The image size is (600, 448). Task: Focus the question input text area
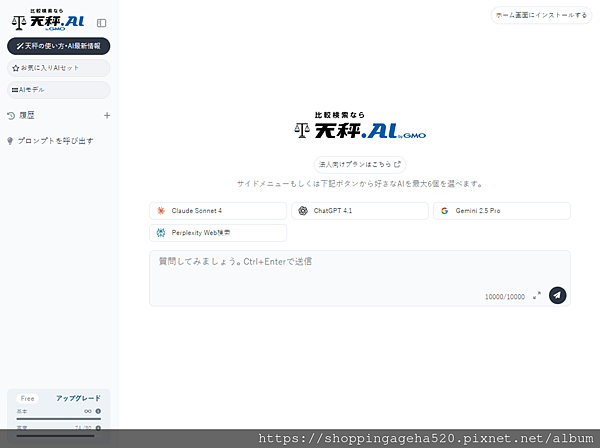(x=360, y=278)
